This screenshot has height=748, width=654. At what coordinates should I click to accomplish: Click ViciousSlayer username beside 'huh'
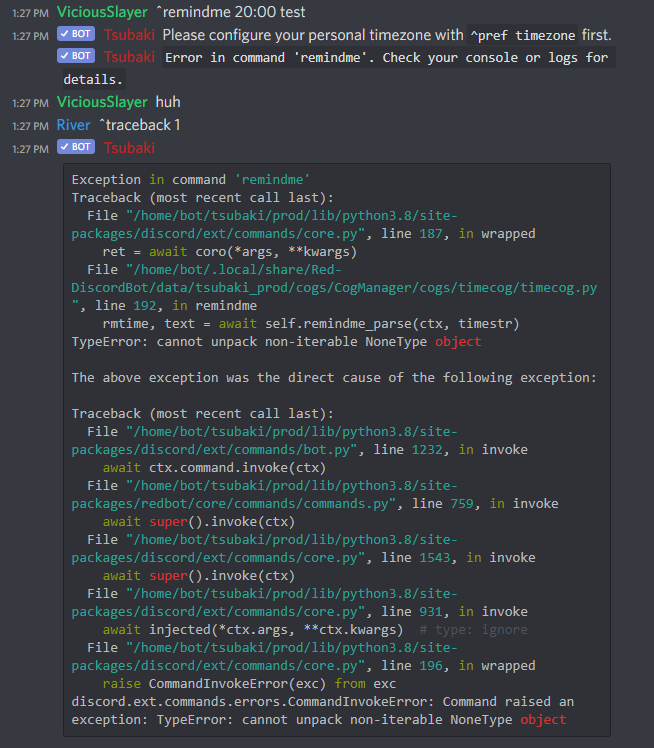[x=102, y=103]
